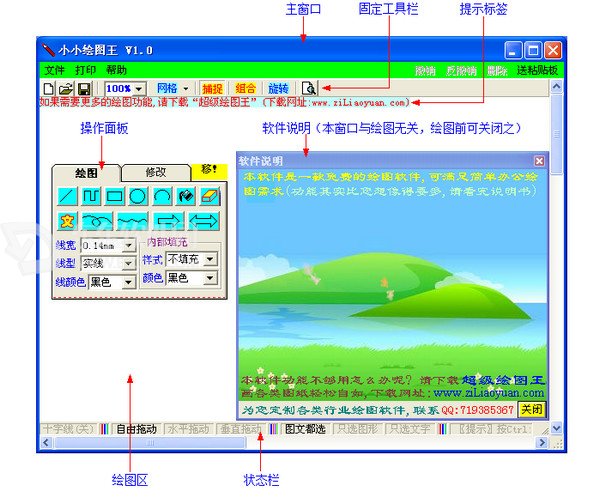Select 图文都选 selection mode

coord(305,429)
